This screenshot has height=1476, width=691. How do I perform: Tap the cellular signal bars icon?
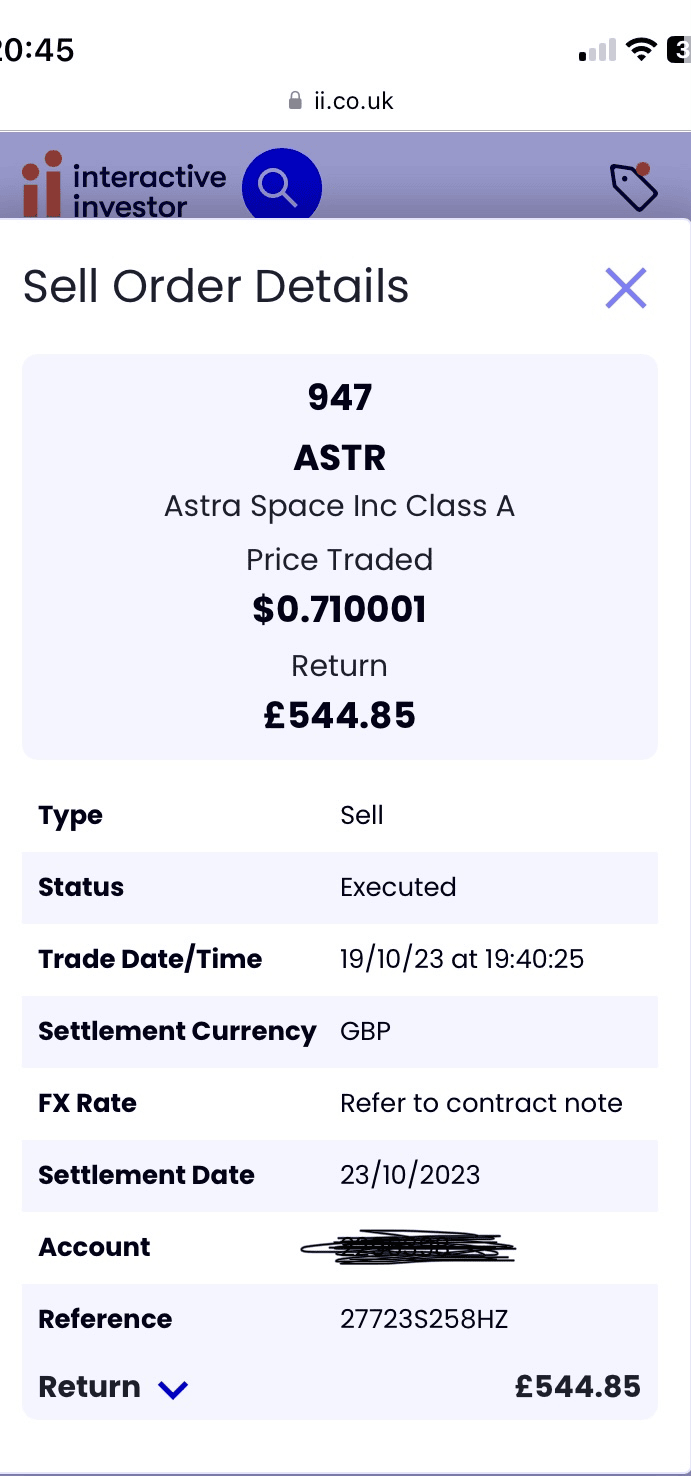[597, 50]
